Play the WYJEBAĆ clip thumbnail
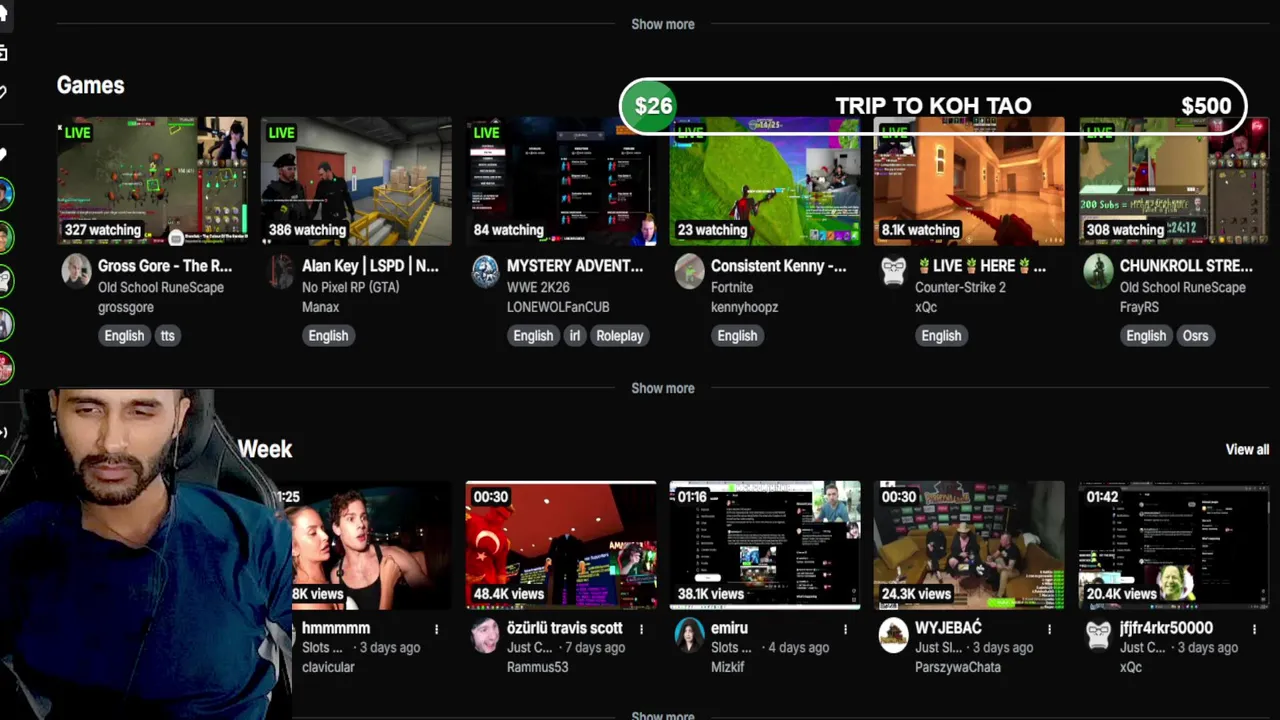 (x=969, y=545)
